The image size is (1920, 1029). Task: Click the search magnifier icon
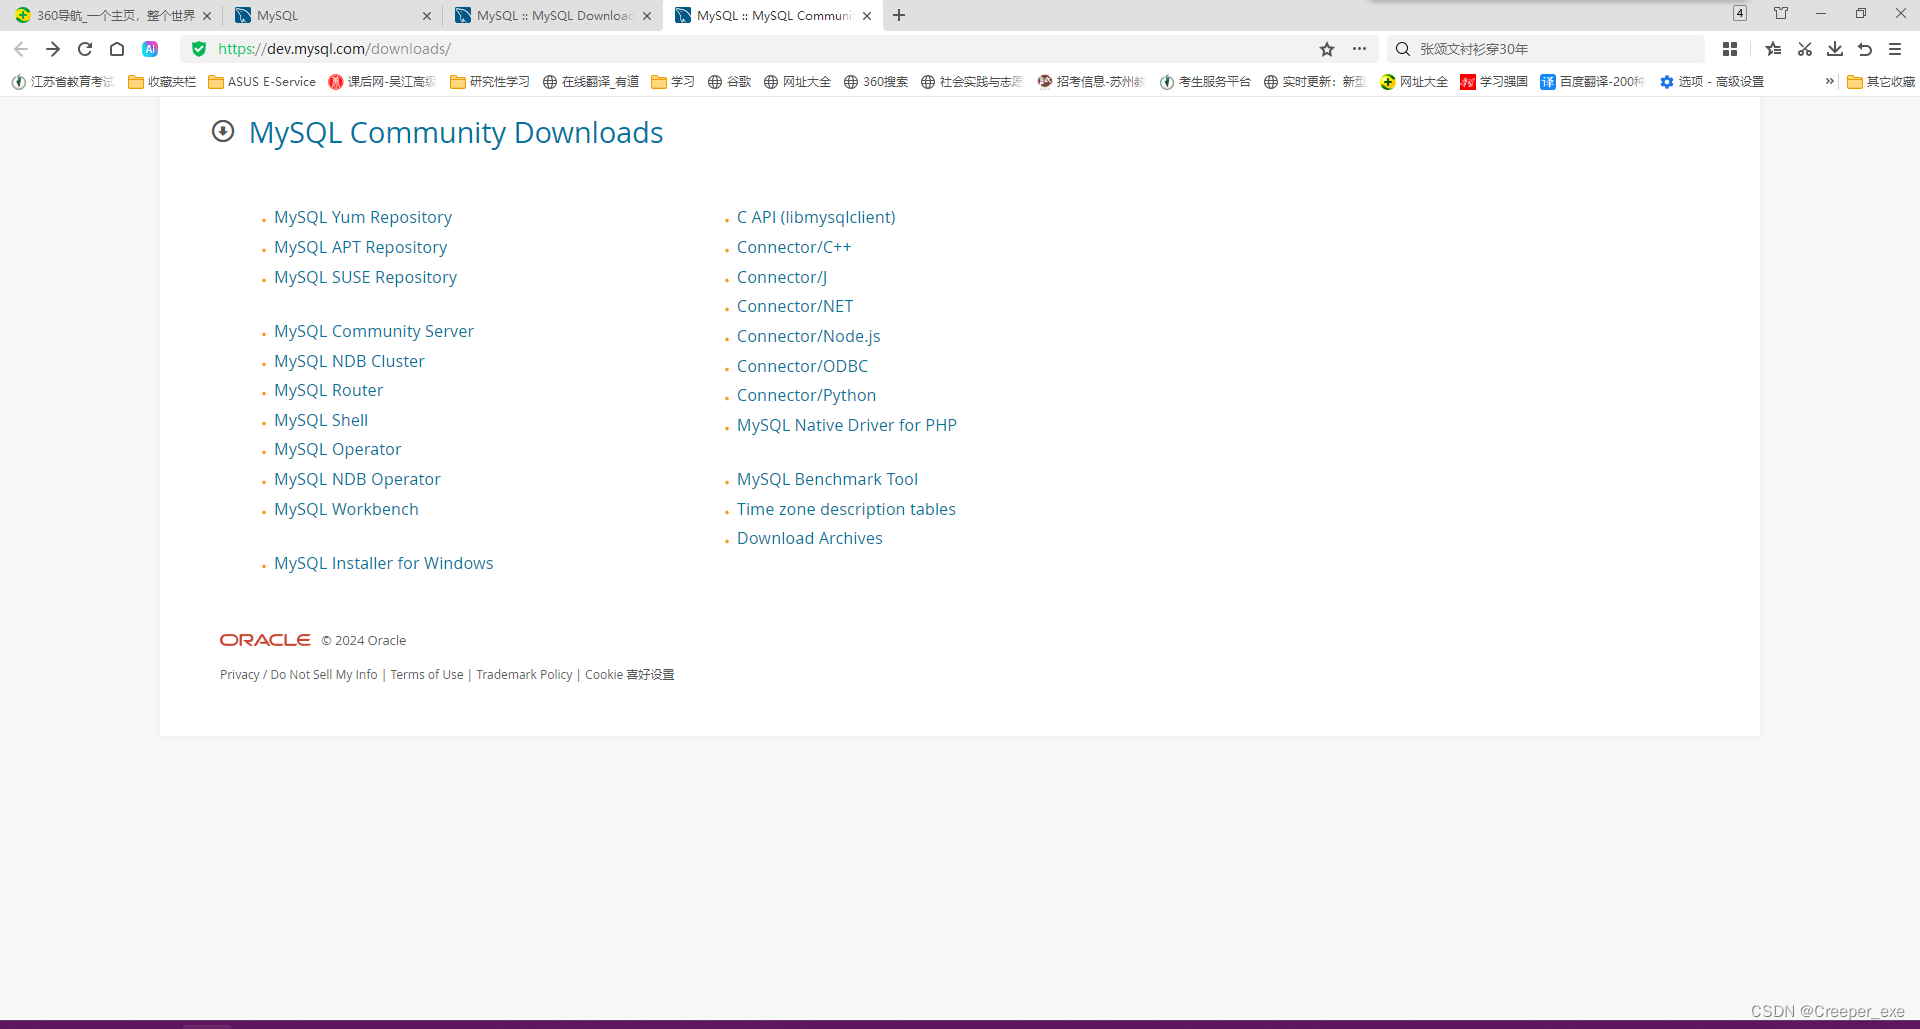click(x=1403, y=49)
